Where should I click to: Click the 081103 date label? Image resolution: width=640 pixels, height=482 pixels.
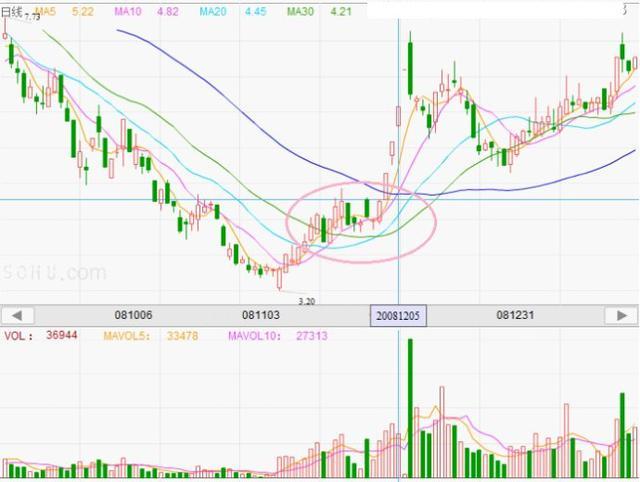pos(261,315)
